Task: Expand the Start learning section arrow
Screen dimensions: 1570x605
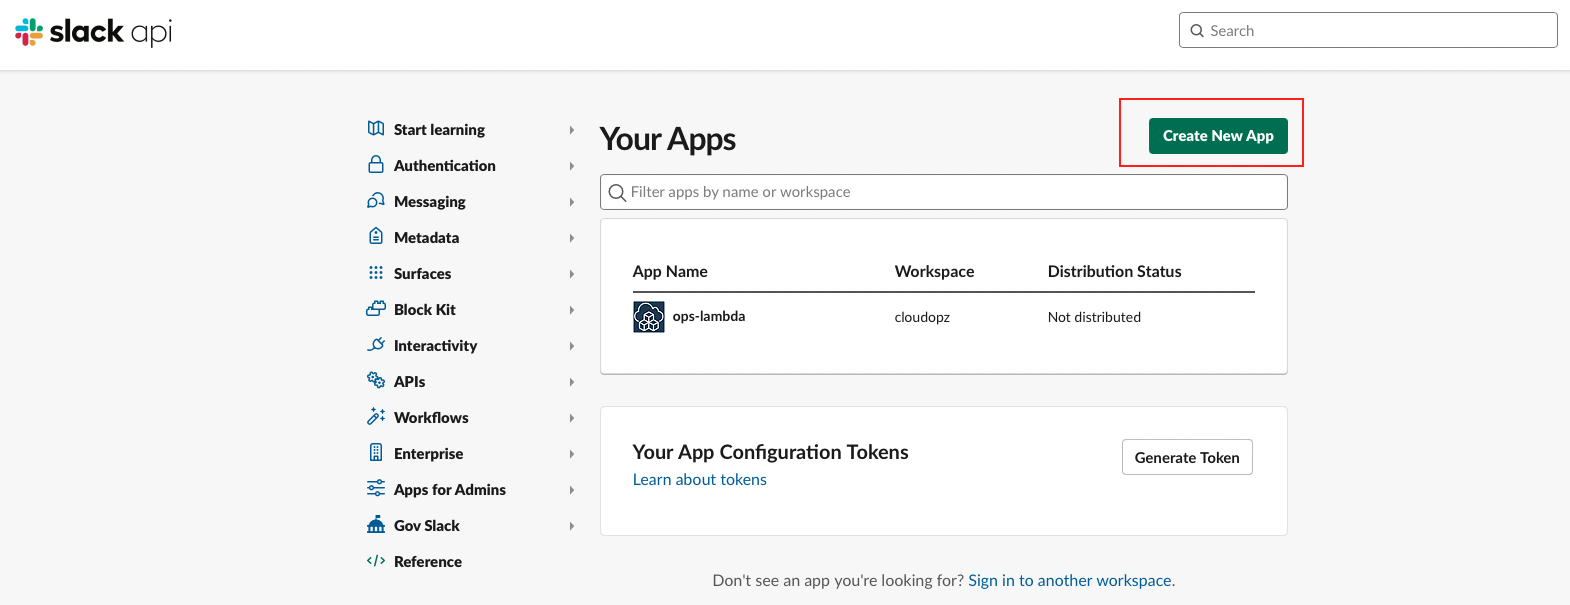Action: click(572, 130)
